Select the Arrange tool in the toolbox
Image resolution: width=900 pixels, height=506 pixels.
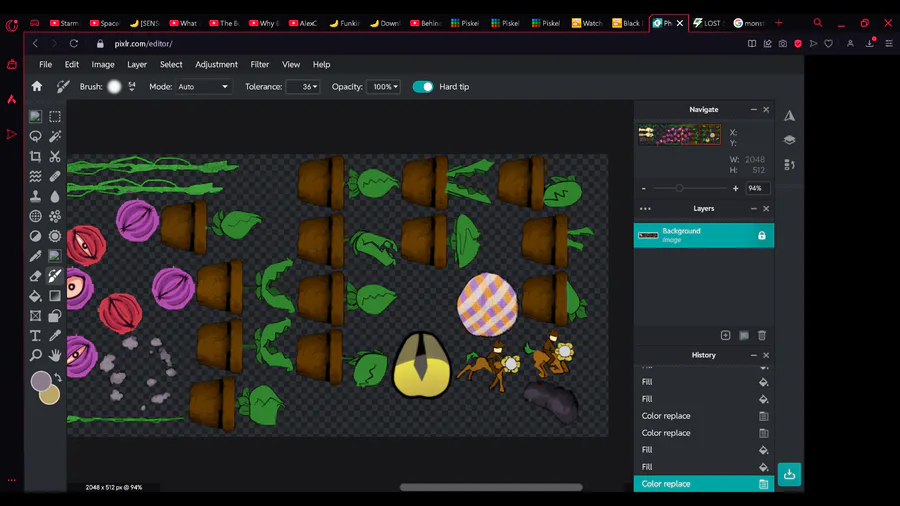click(x=35, y=116)
